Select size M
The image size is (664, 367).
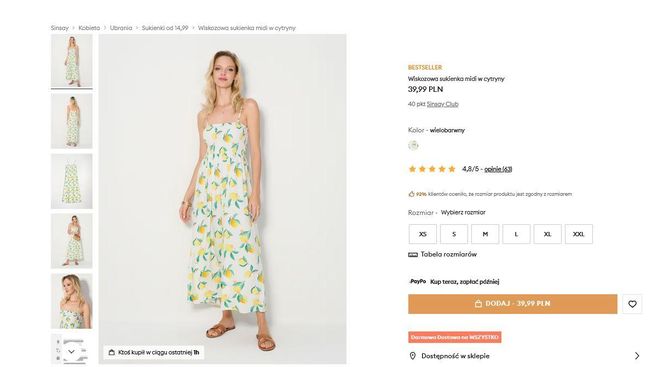pyautogui.click(x=485, y=234)
